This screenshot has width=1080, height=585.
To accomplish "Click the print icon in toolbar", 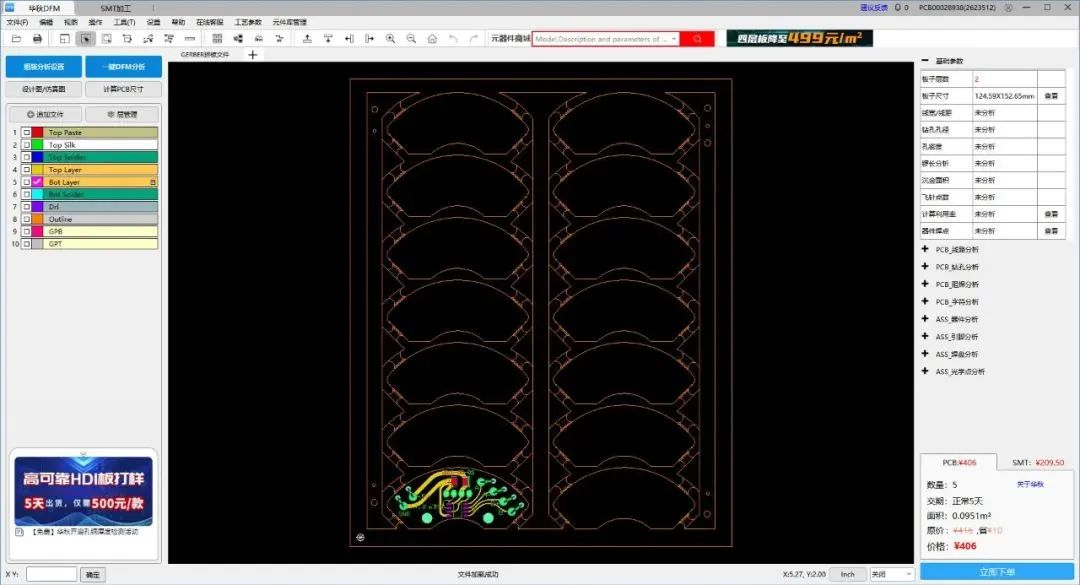I will coord(37,39).
